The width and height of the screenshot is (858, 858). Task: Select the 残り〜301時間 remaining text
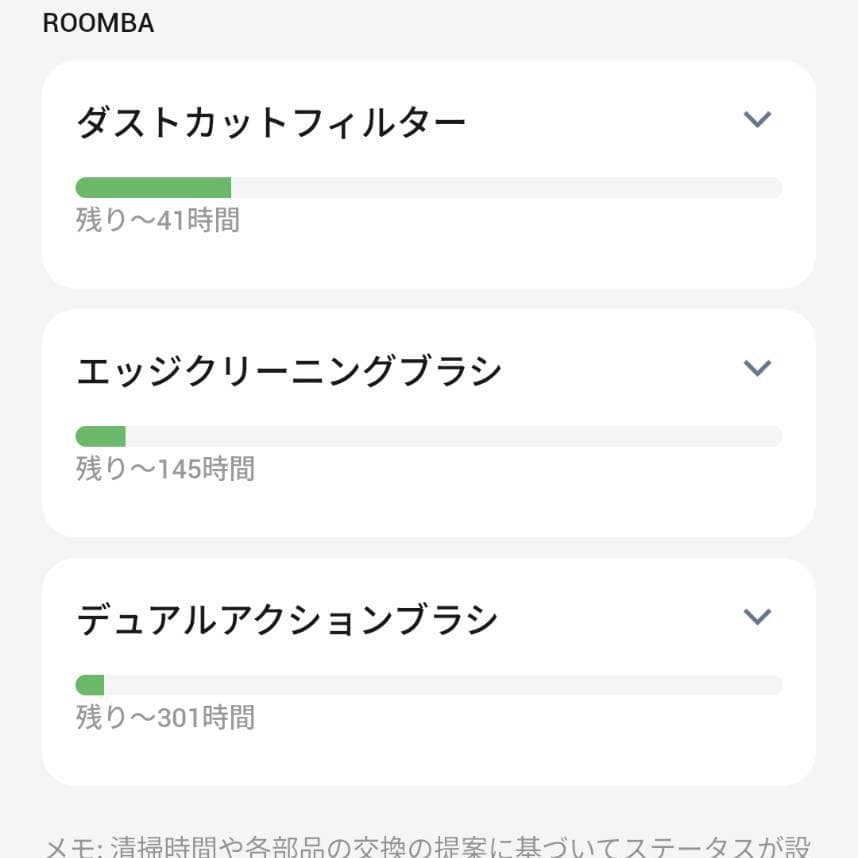point(165,717)
